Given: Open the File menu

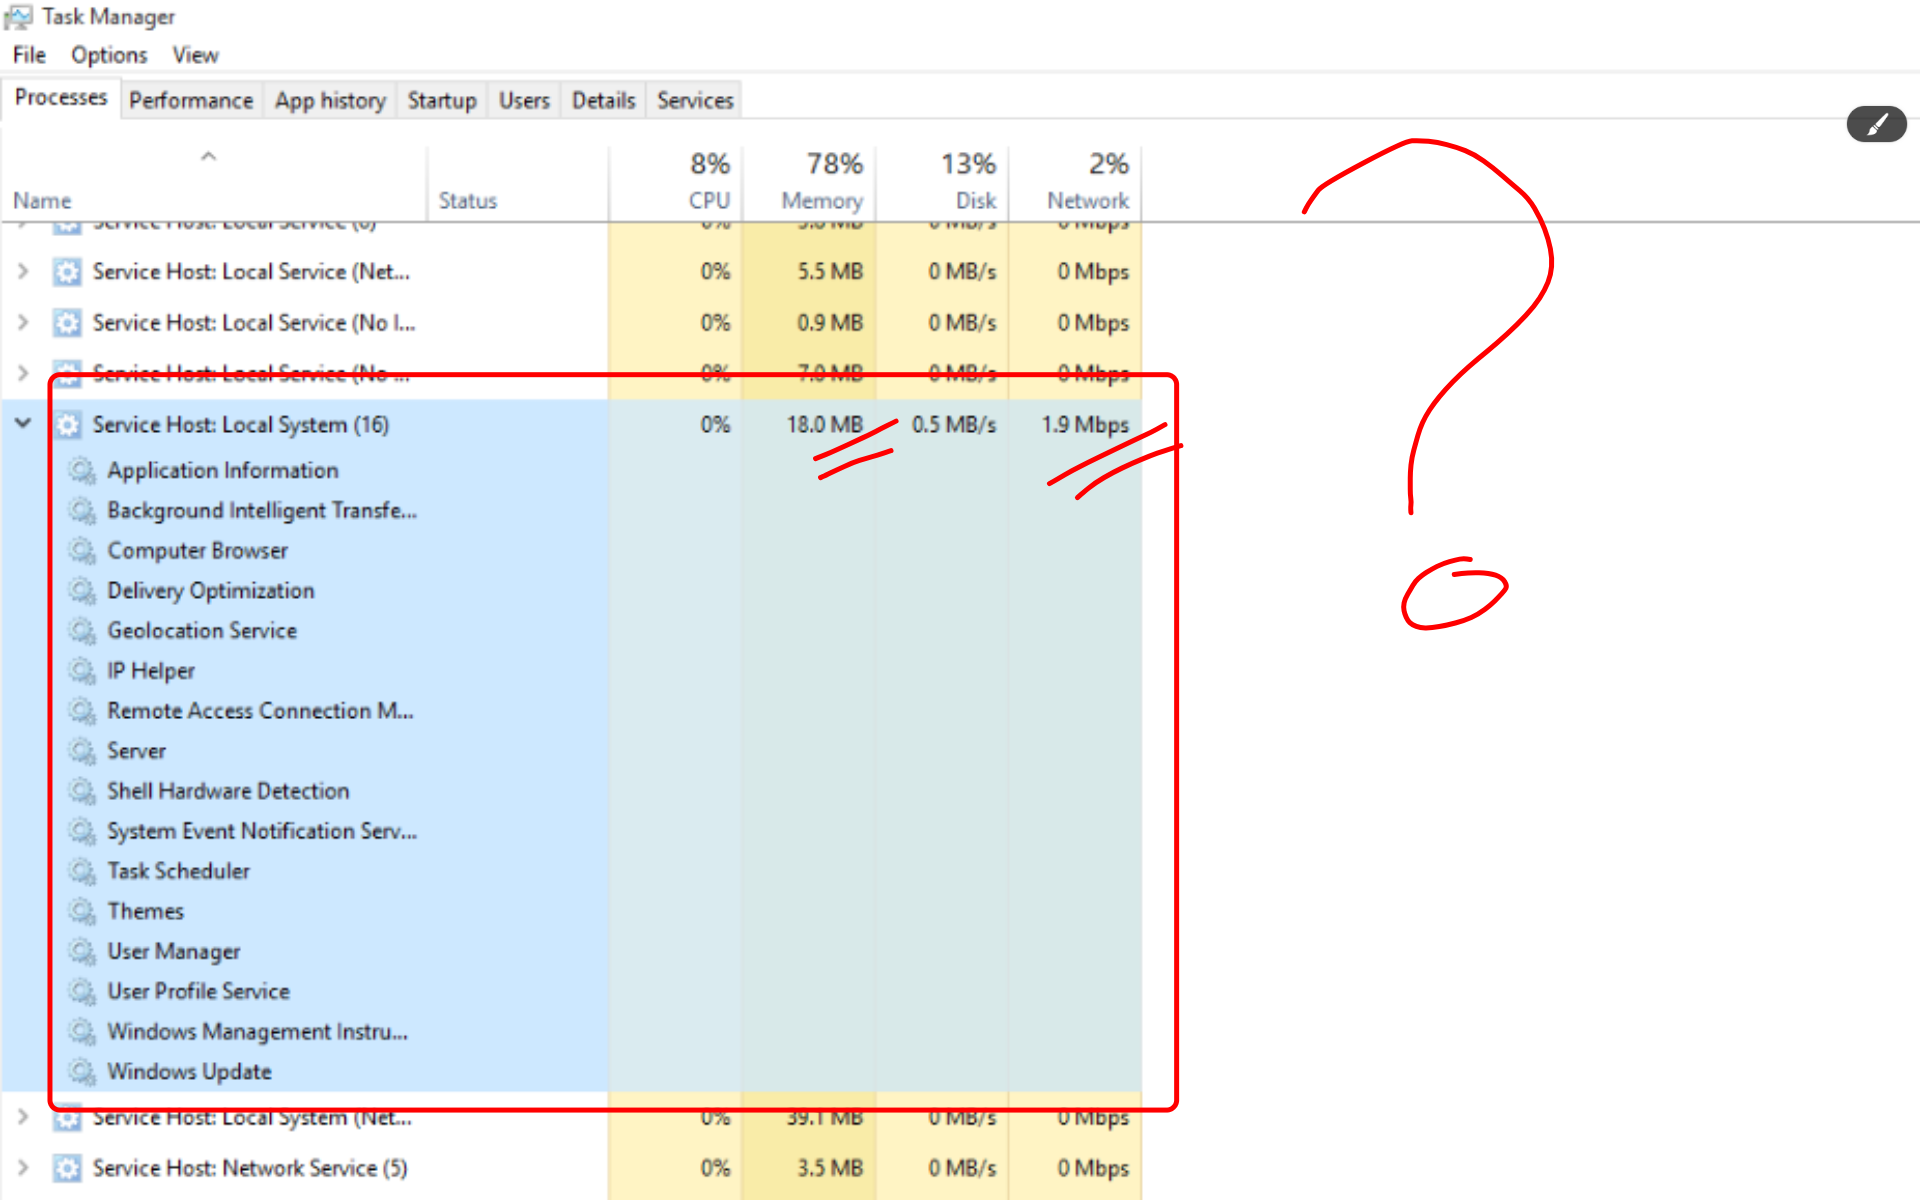Looking at the screenshot, I should (29, 55).
